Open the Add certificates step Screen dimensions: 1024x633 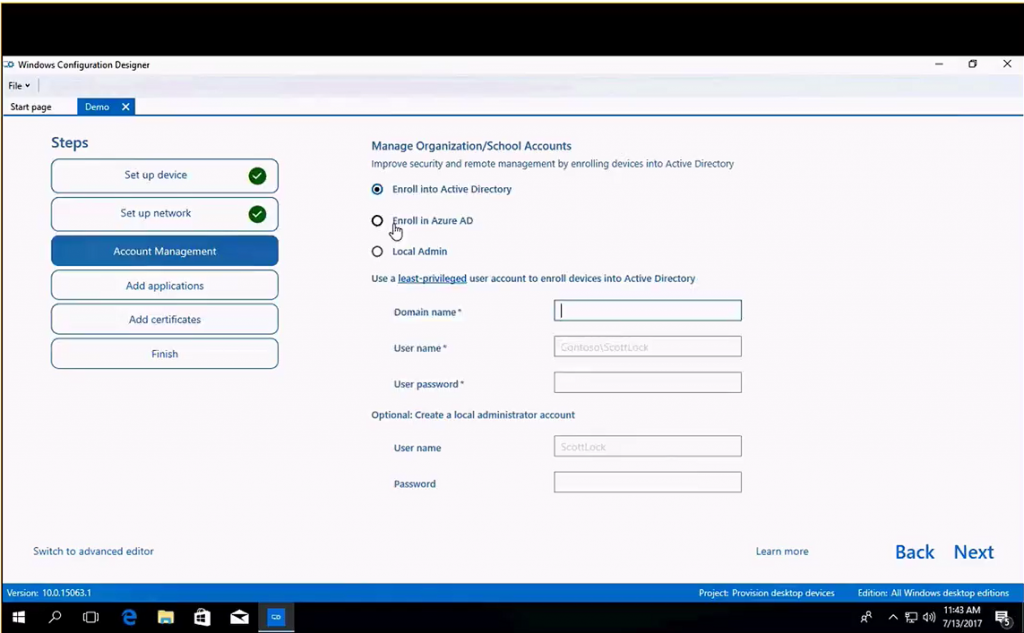165,319
